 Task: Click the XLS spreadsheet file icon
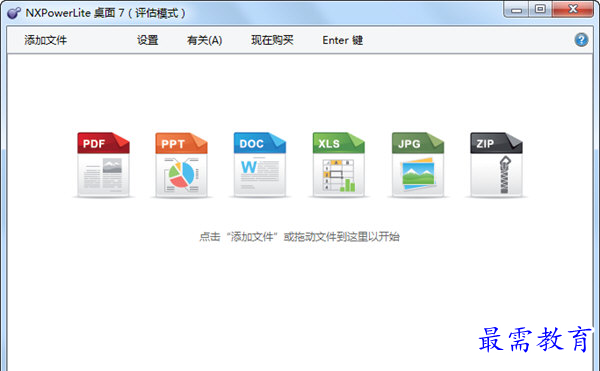point(339,164)
